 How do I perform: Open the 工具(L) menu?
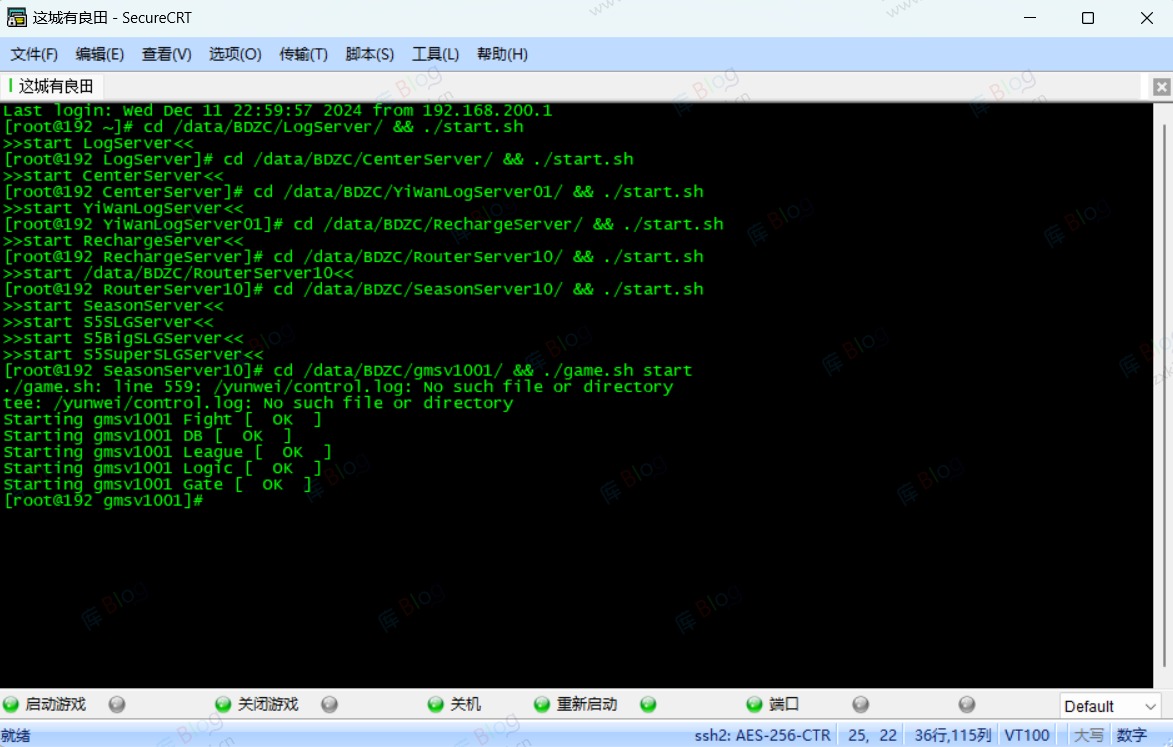(435, 54)
